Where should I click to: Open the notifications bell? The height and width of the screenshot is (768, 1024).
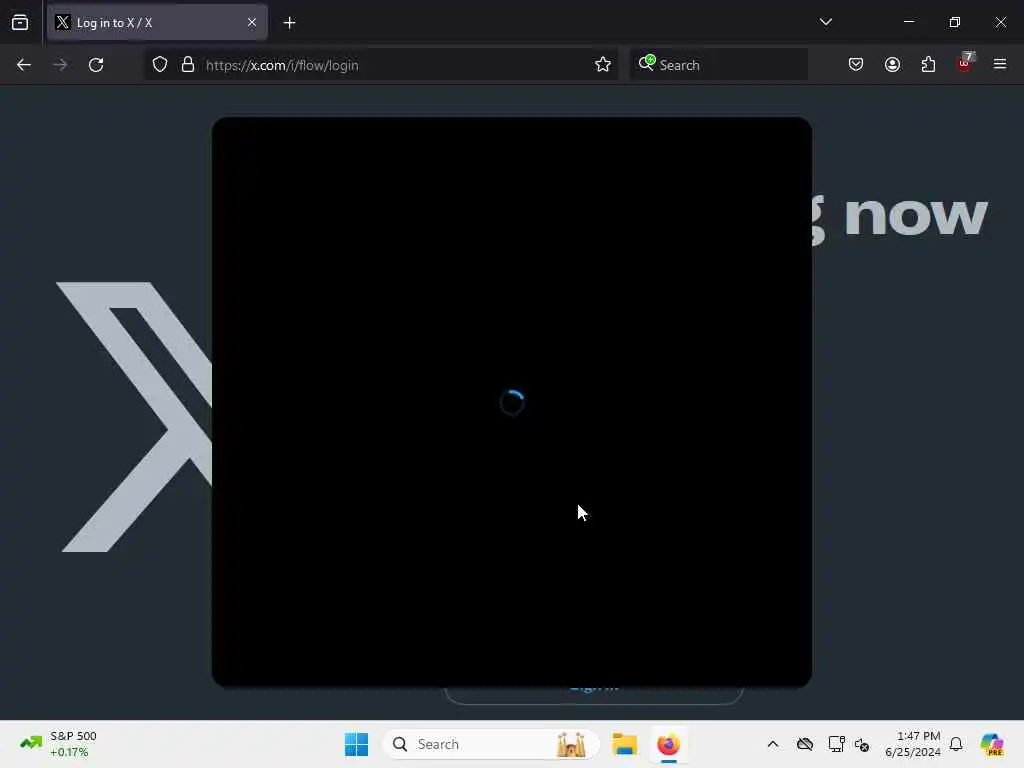pos(956,744)
